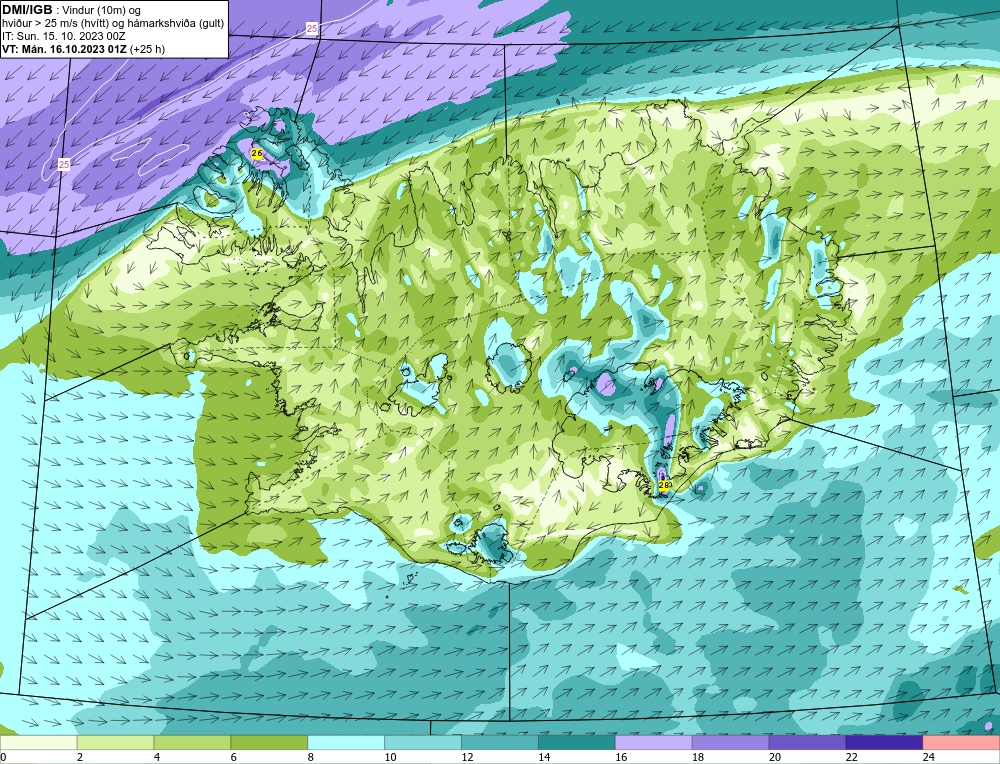Click the 'DMI/IGB' title text
1000x764 pixels.
(x=27, y=10)
